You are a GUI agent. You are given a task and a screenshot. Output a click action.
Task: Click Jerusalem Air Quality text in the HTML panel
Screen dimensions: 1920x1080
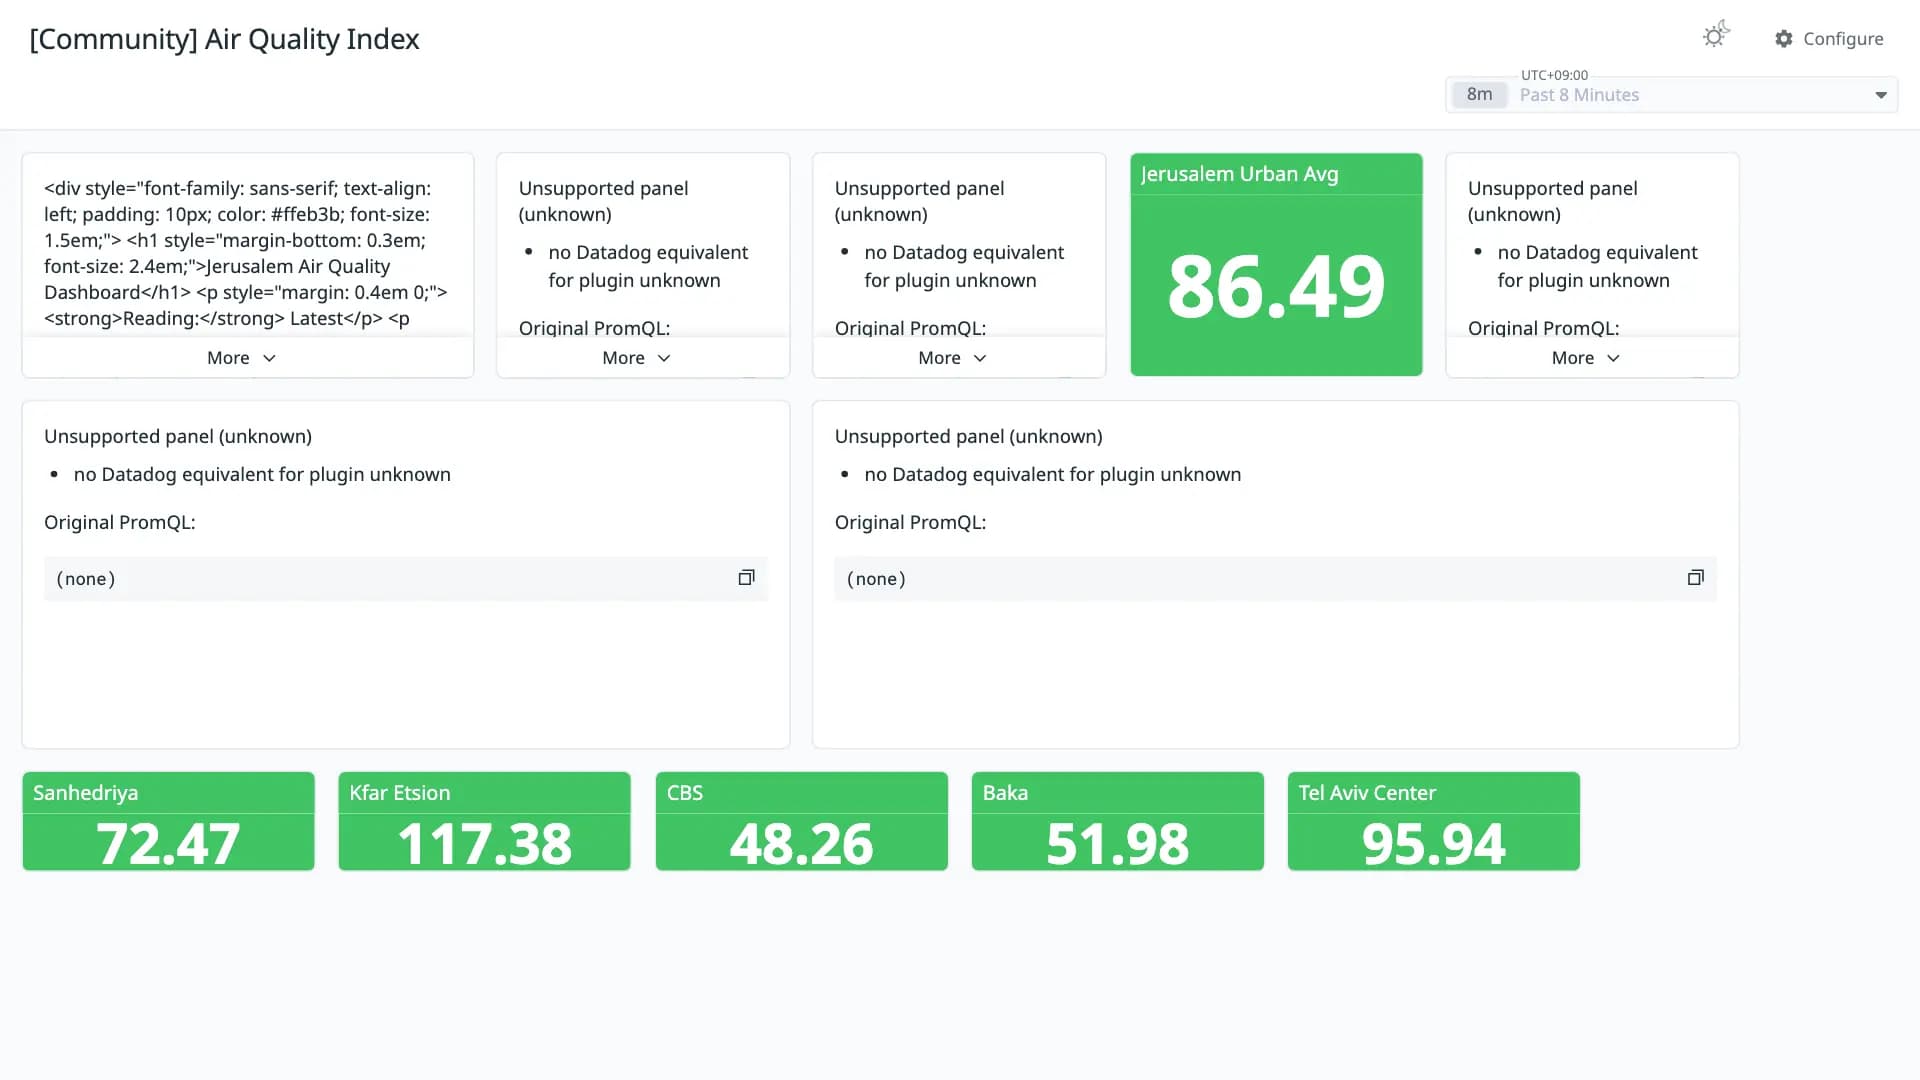298,266
